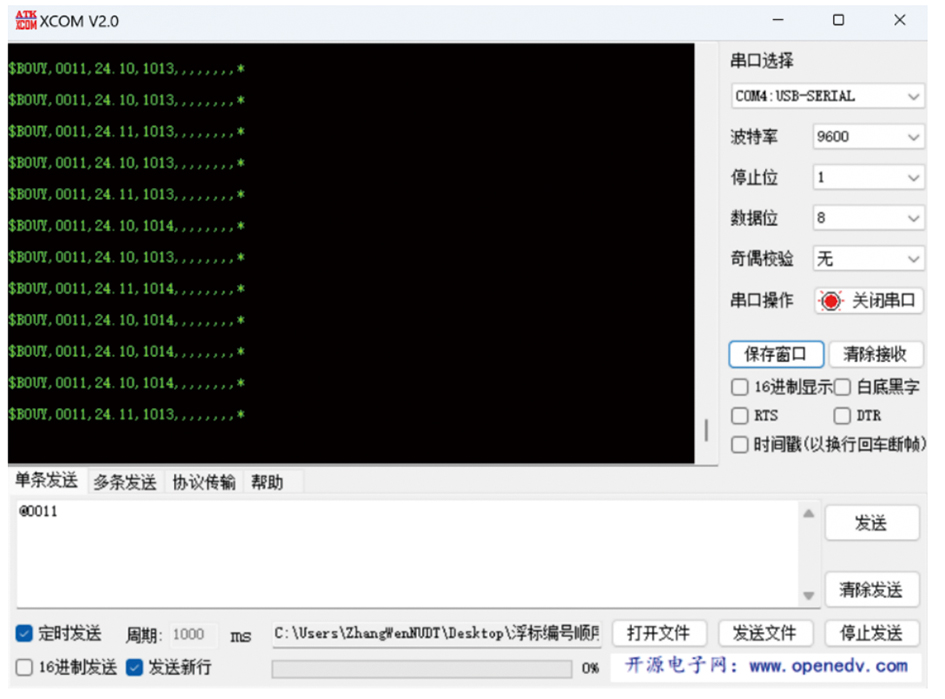The image size is (945, 699).
Task: Uncheck the 定时发送 checkbox
Action: tap(25, 634)
